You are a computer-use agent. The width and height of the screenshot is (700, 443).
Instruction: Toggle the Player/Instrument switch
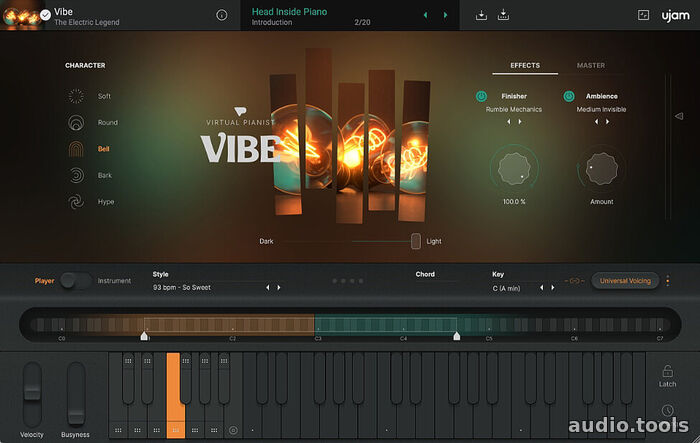75,281
